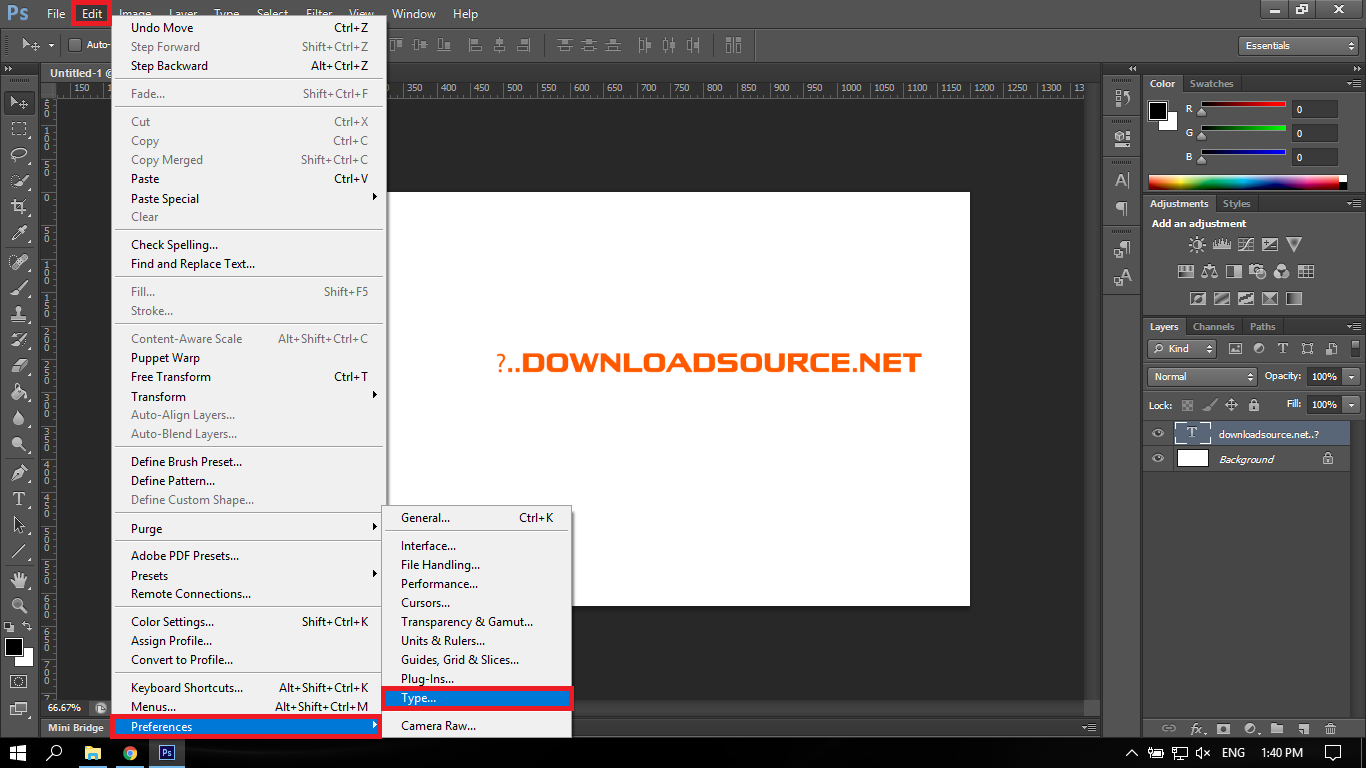Select the Path Selection tool
1366x768 pixels.
[x=19, y=524]
